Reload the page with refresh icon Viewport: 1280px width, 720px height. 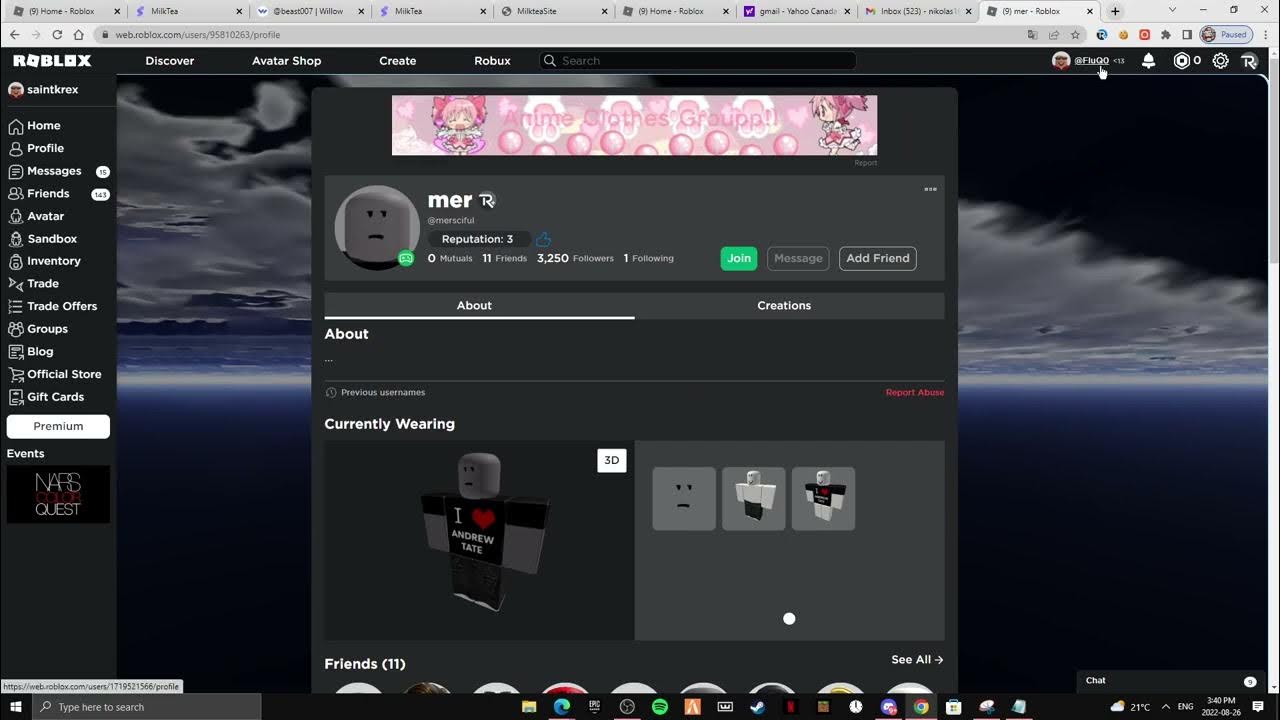(57, 35)
